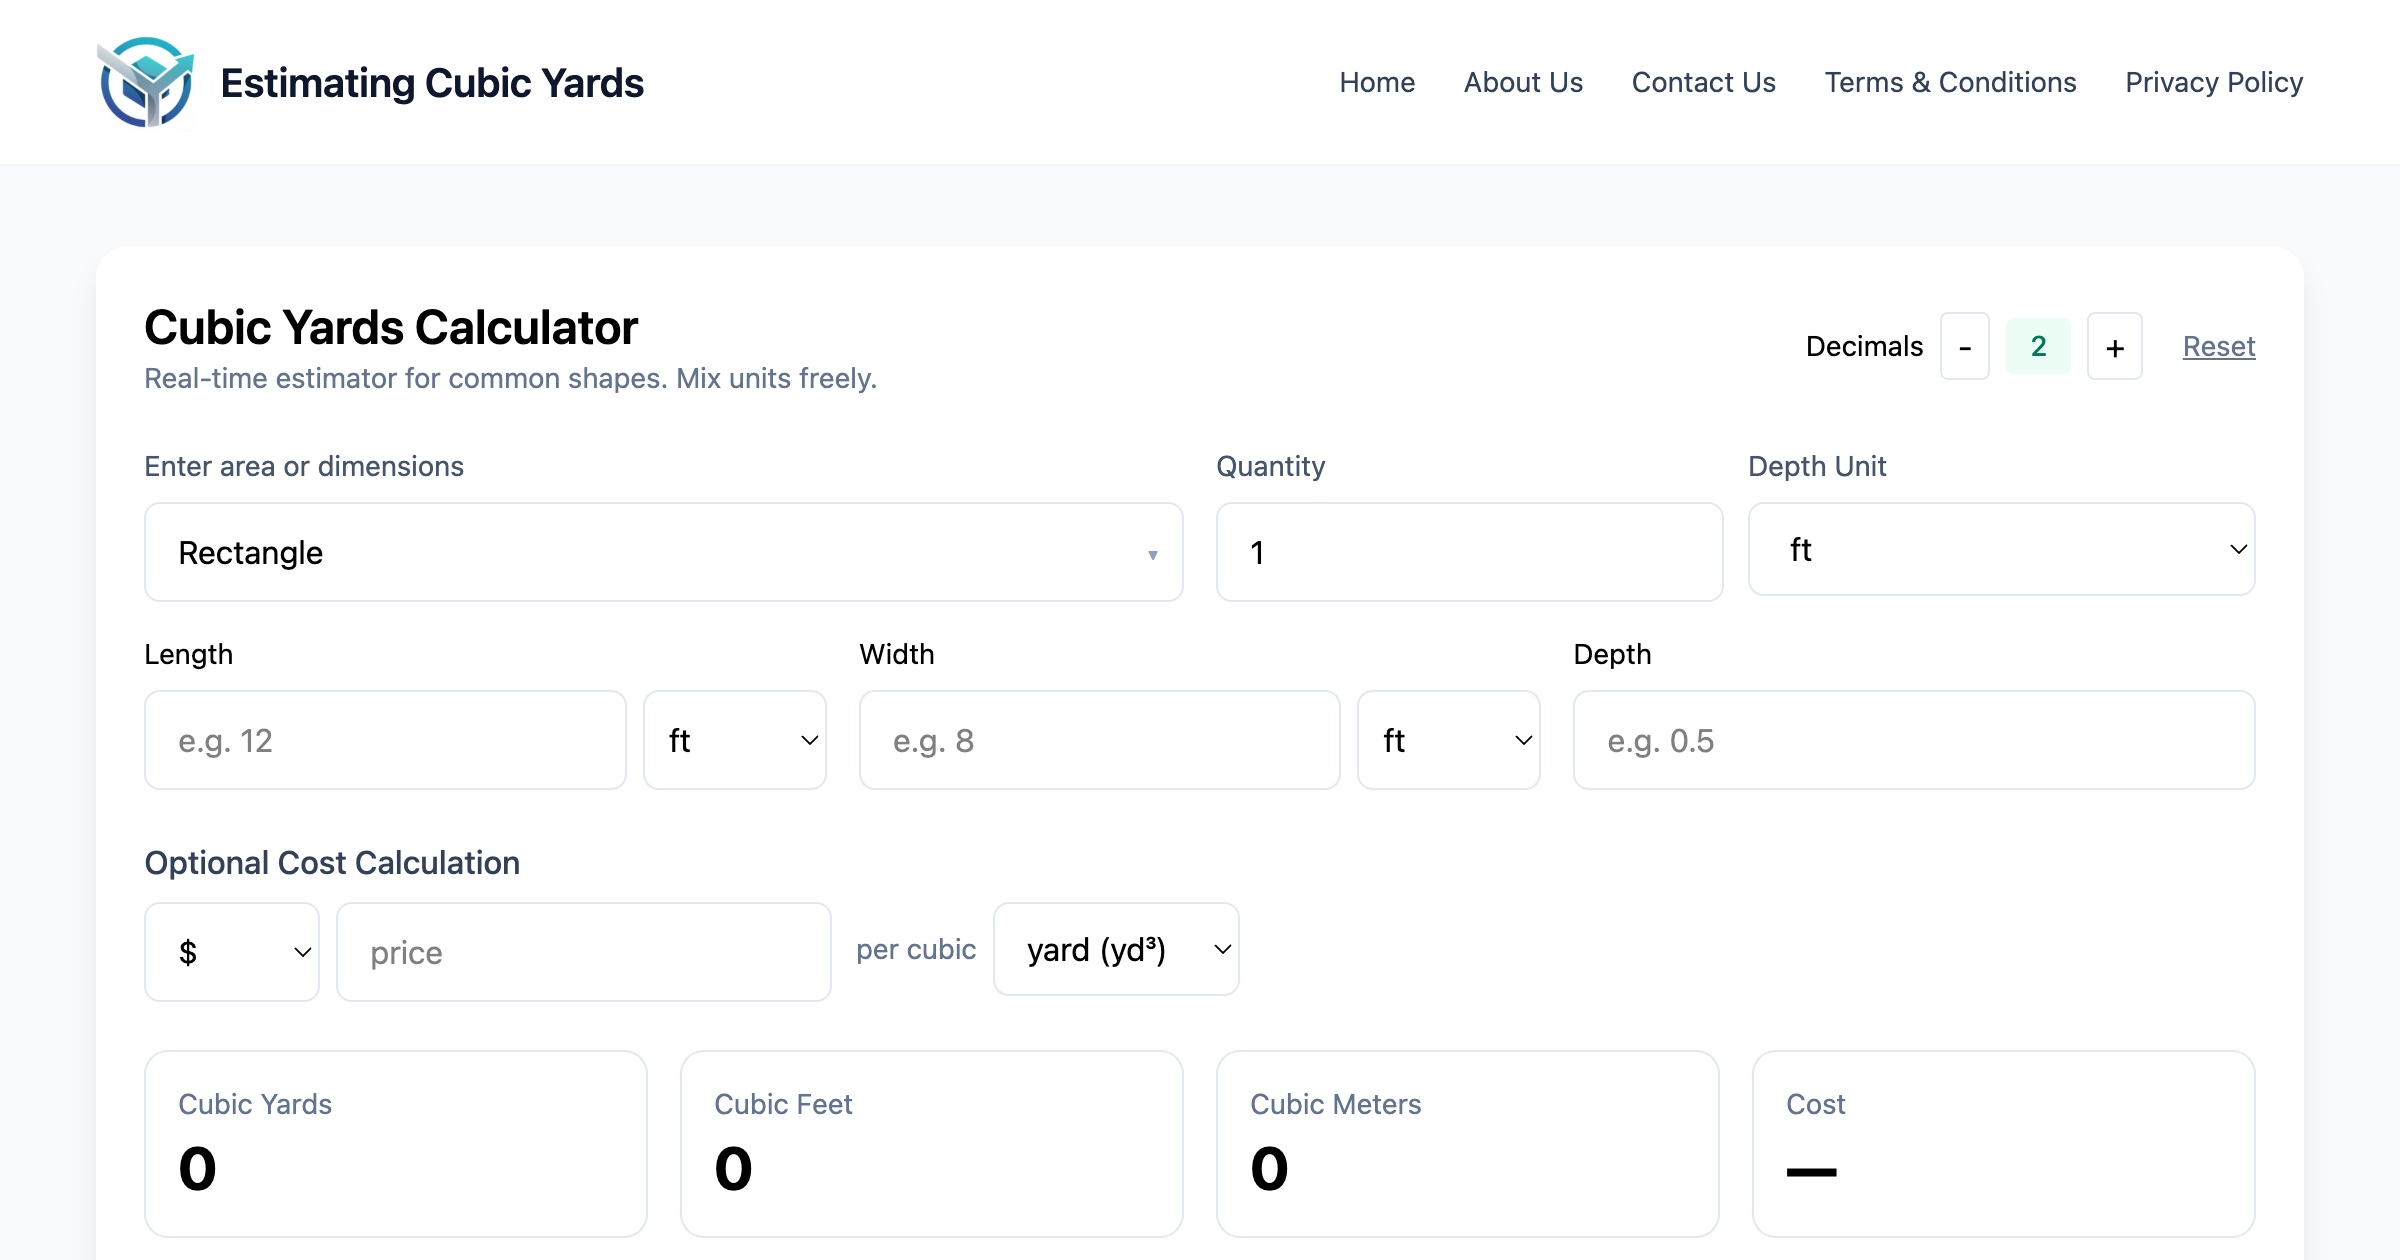The height and width of the screenshot is (1260, 2400).
Task: Focus the Length input field
Action: click(385, 740)
